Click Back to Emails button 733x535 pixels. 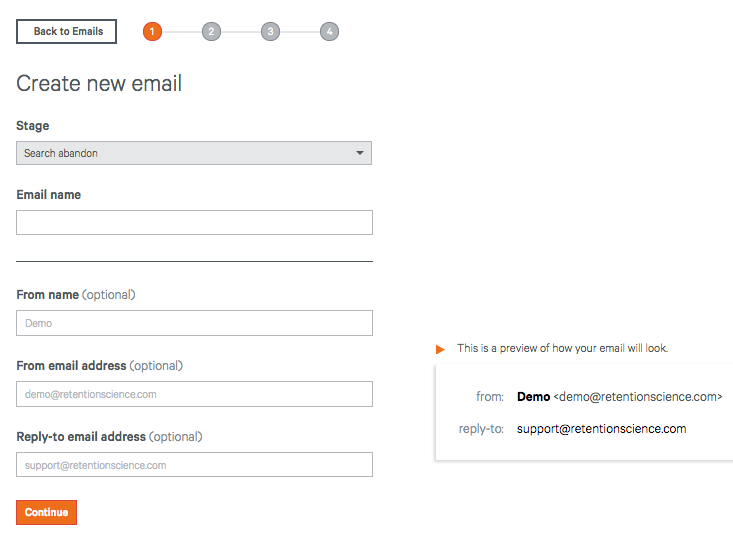click(x=66, y=31)
